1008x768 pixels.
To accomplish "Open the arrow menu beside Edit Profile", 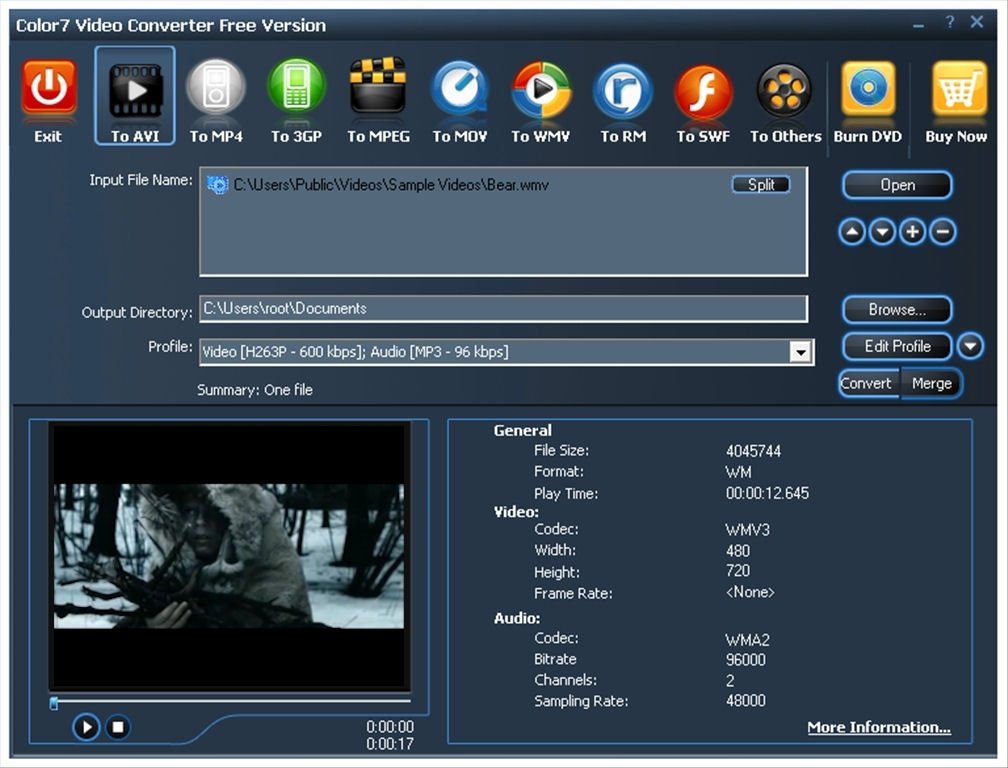I will click(970, 346).
